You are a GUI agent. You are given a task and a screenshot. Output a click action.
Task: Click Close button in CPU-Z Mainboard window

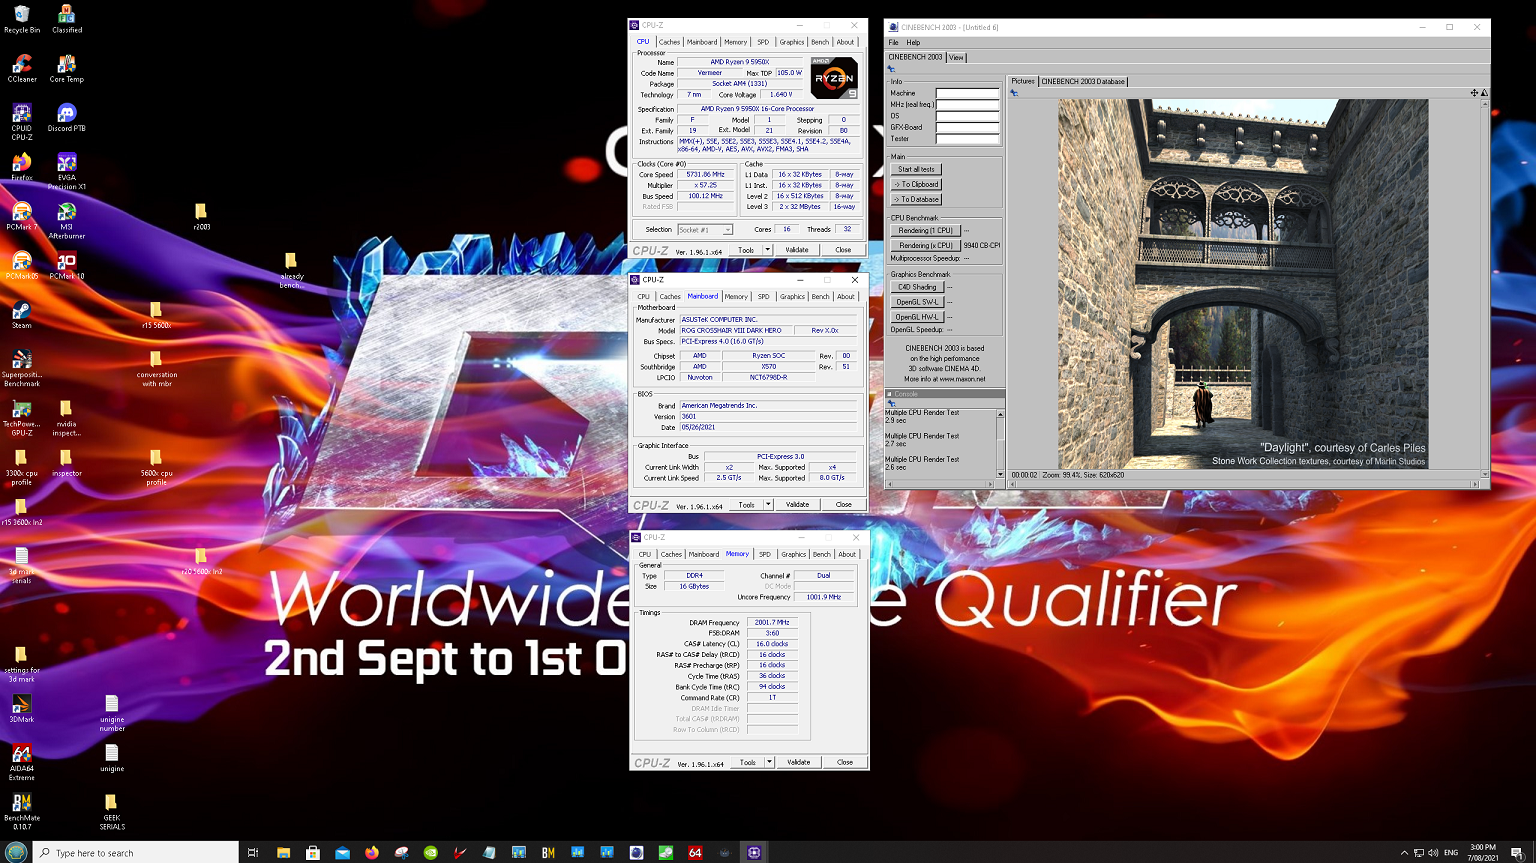(844, 504)
